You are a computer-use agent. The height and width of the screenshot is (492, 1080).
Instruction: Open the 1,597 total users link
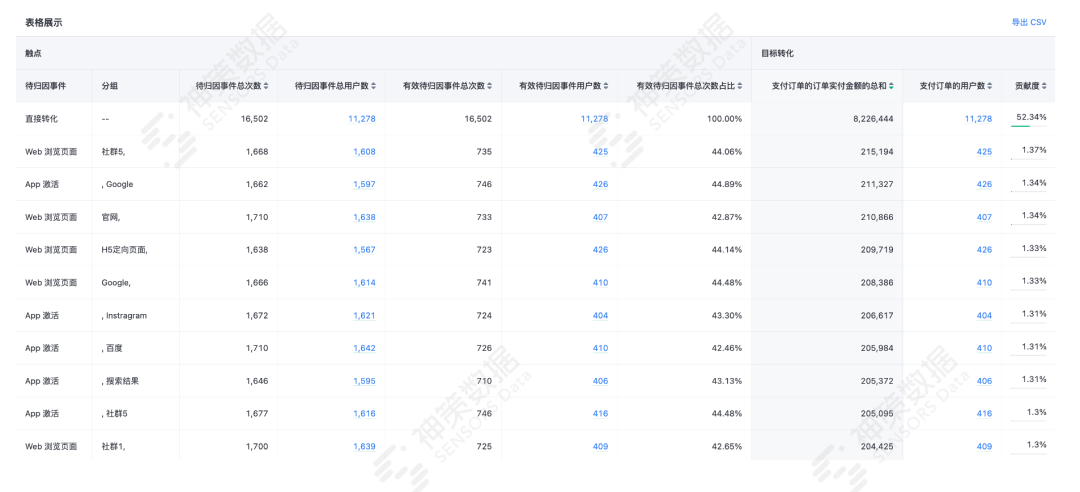(x=364, y=184)
